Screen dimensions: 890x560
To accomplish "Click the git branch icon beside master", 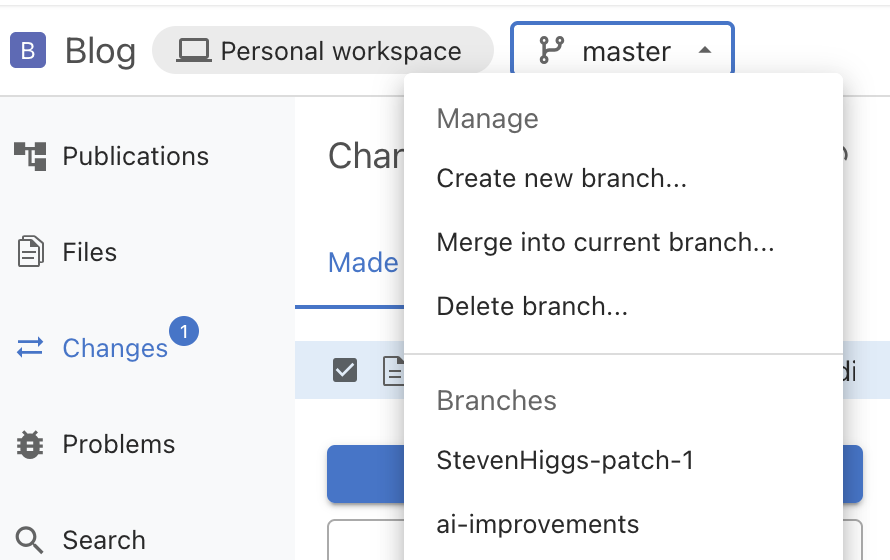I will (x=551, y=50).
